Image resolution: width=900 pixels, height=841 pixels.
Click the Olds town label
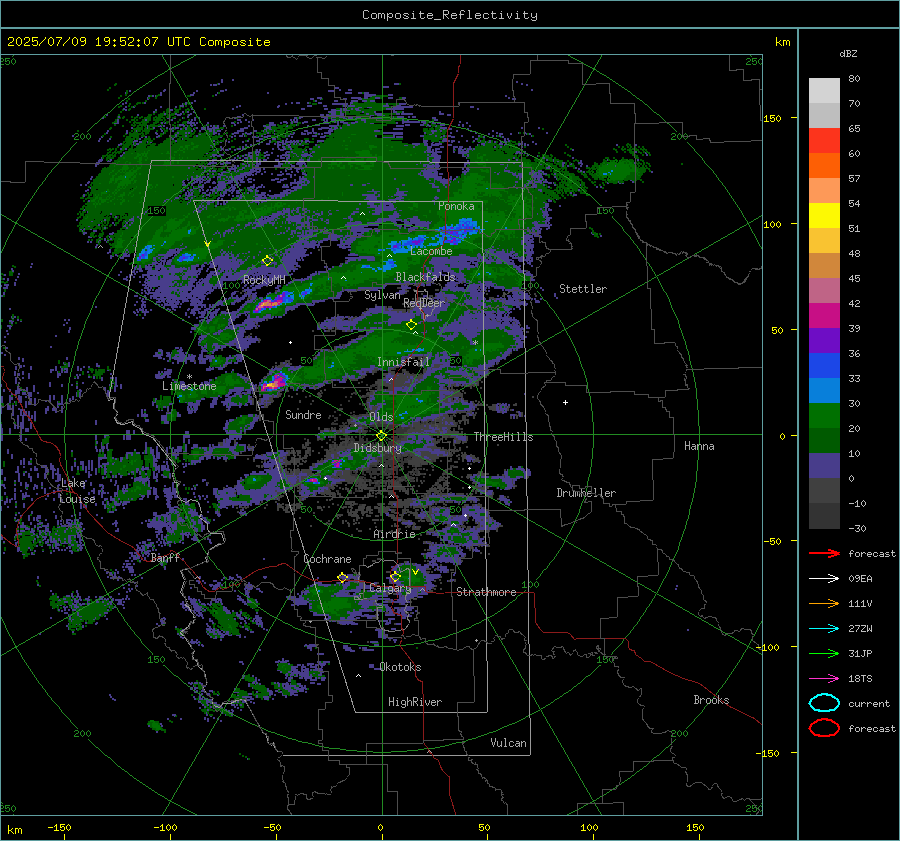click(x=381, y=417)
